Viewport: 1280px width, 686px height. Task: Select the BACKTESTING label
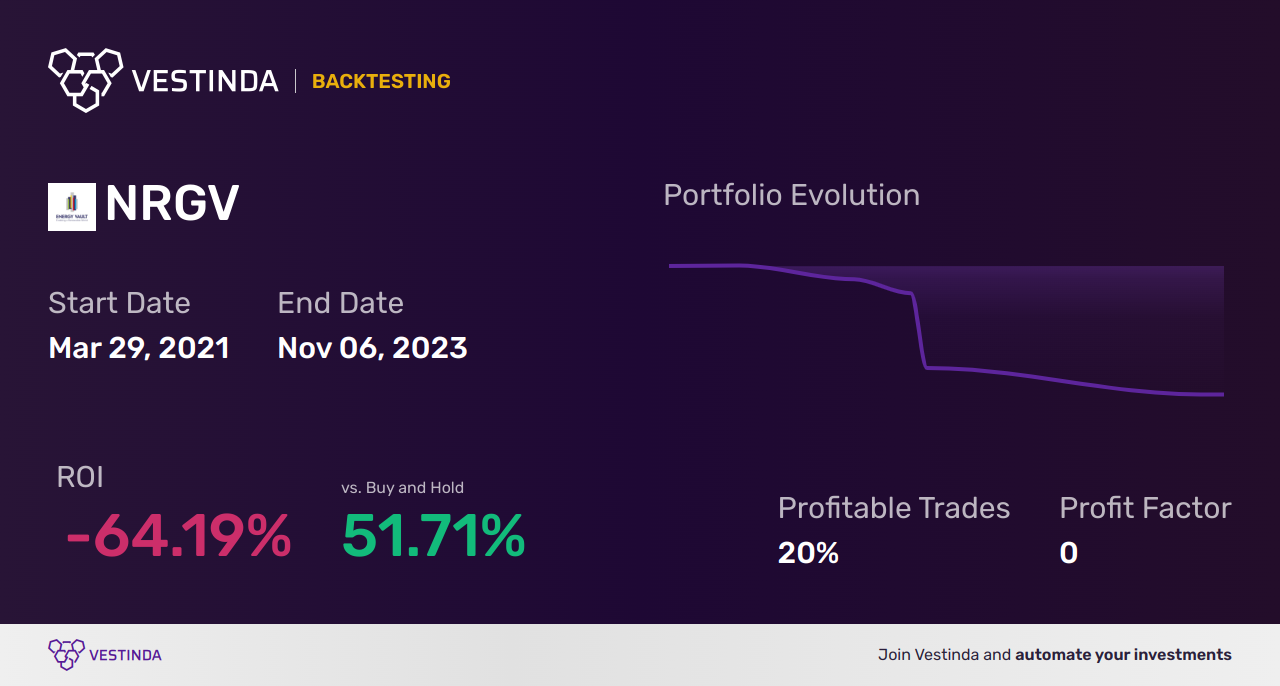[x=381, y=82]
